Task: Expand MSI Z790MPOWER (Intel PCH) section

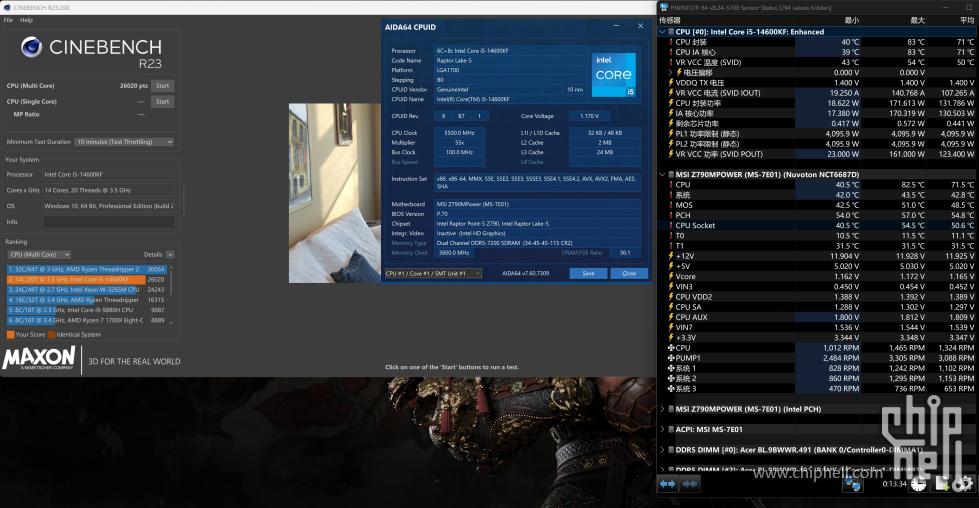Action: point(662,409)
